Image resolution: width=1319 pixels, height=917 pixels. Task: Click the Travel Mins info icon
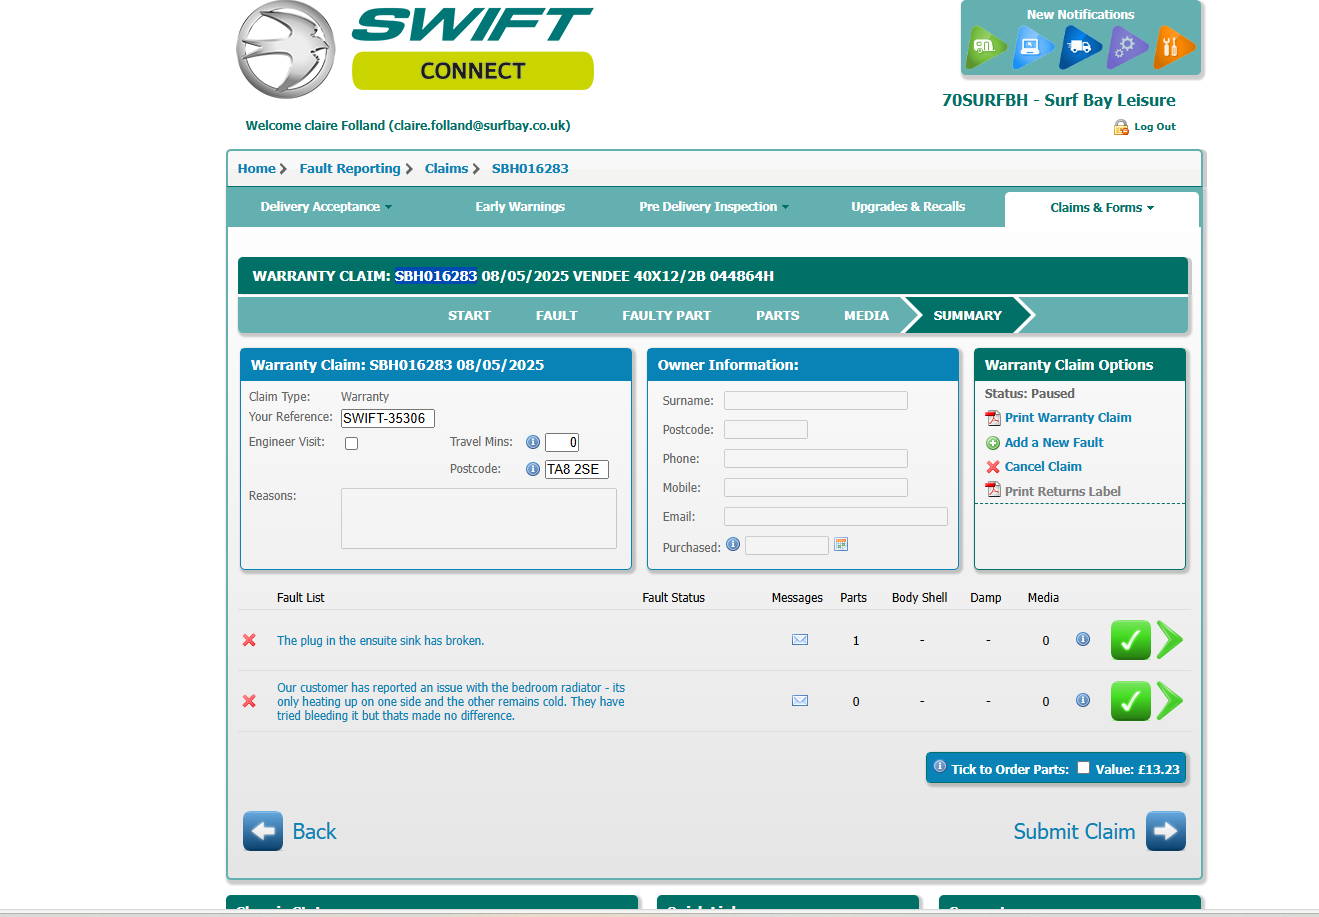click(x=533, y=442)
